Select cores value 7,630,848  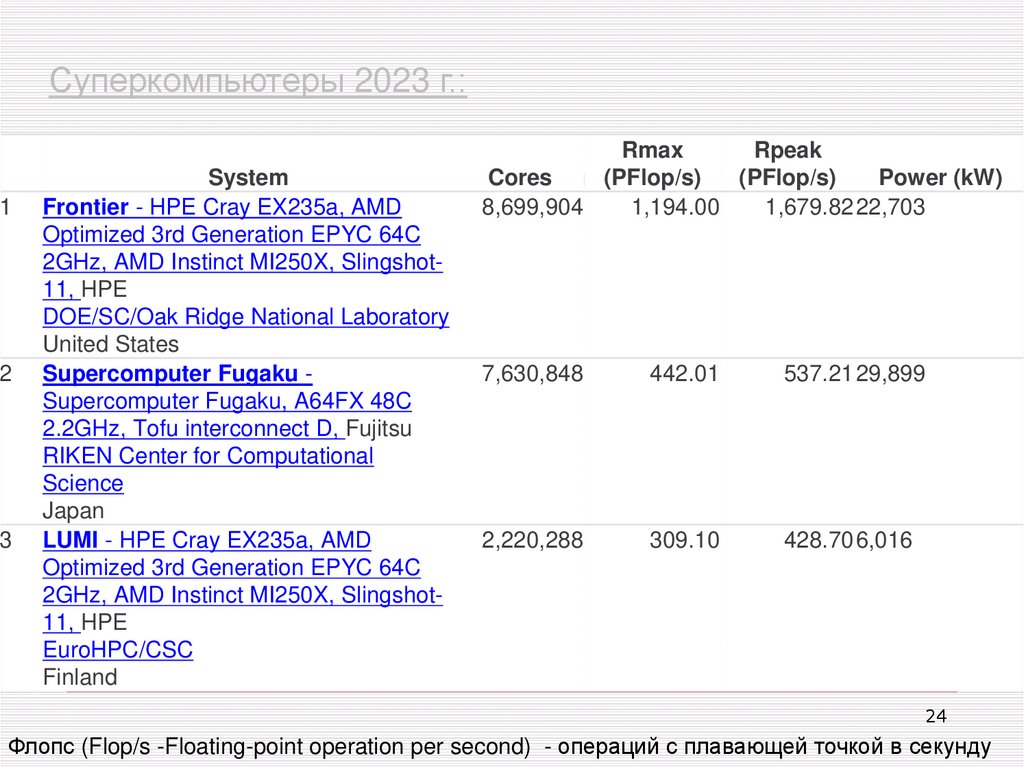point(532,374)
